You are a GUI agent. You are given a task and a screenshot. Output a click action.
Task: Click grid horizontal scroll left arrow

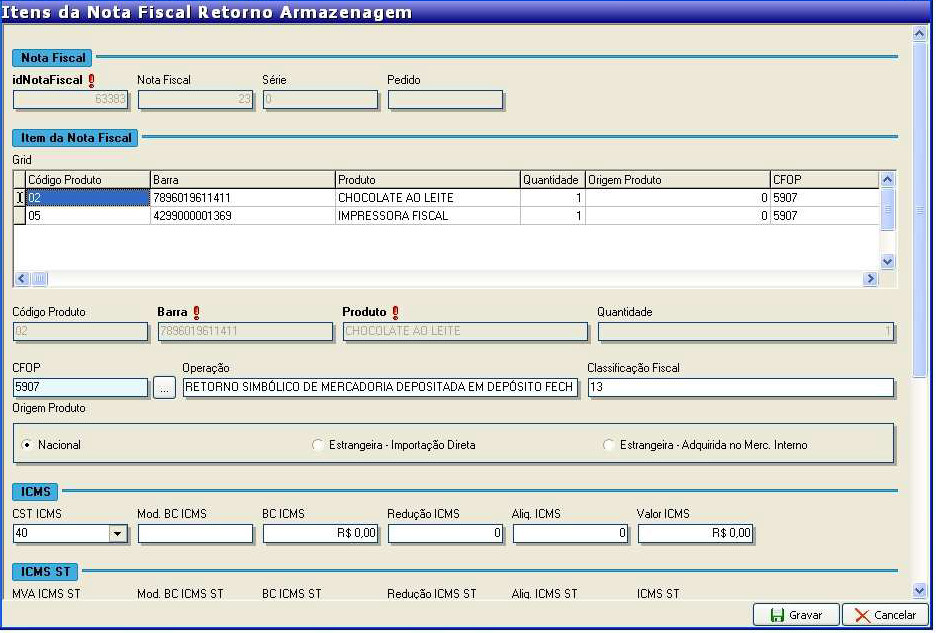22,279
